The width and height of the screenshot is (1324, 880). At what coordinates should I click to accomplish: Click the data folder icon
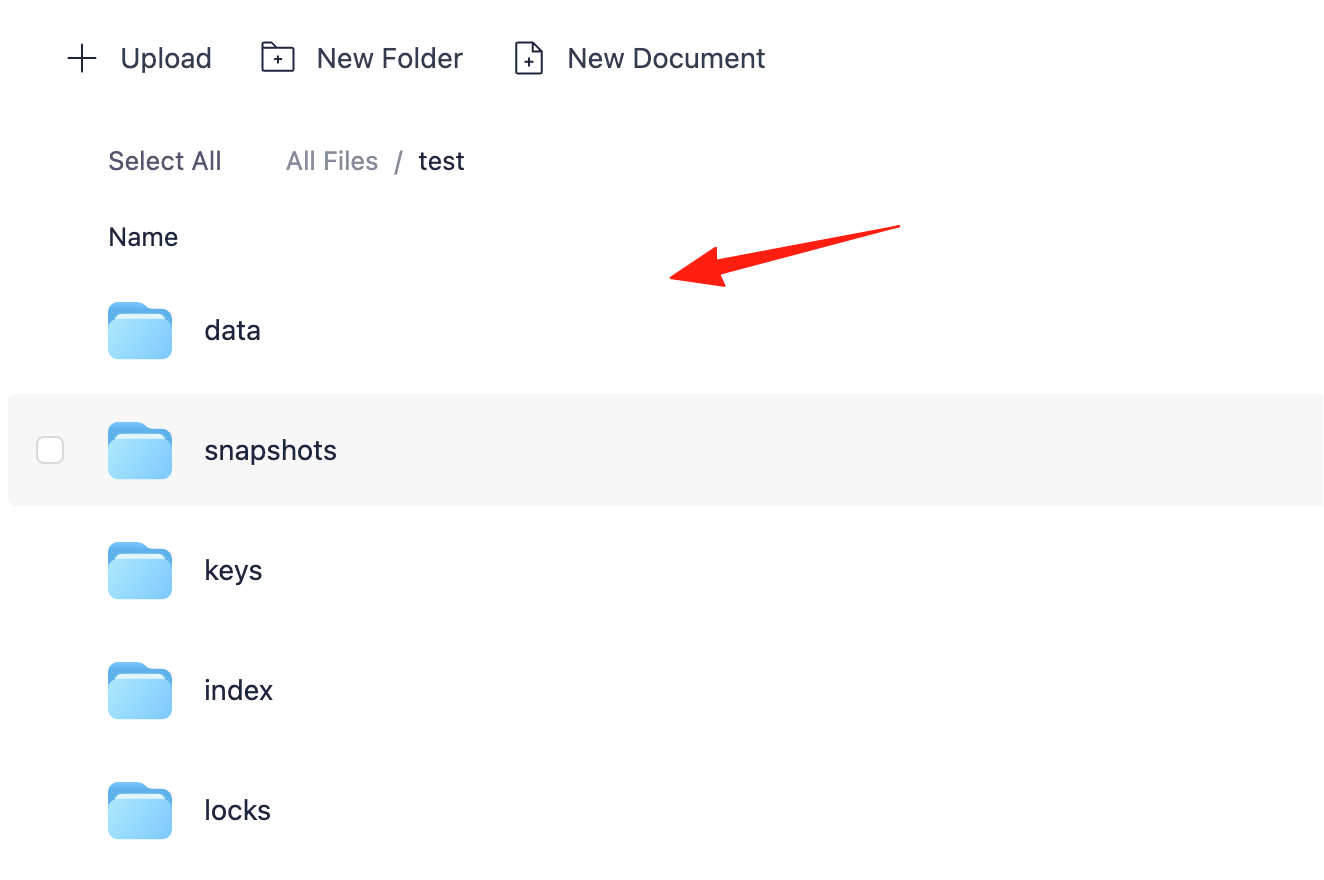tap(140, 330)
